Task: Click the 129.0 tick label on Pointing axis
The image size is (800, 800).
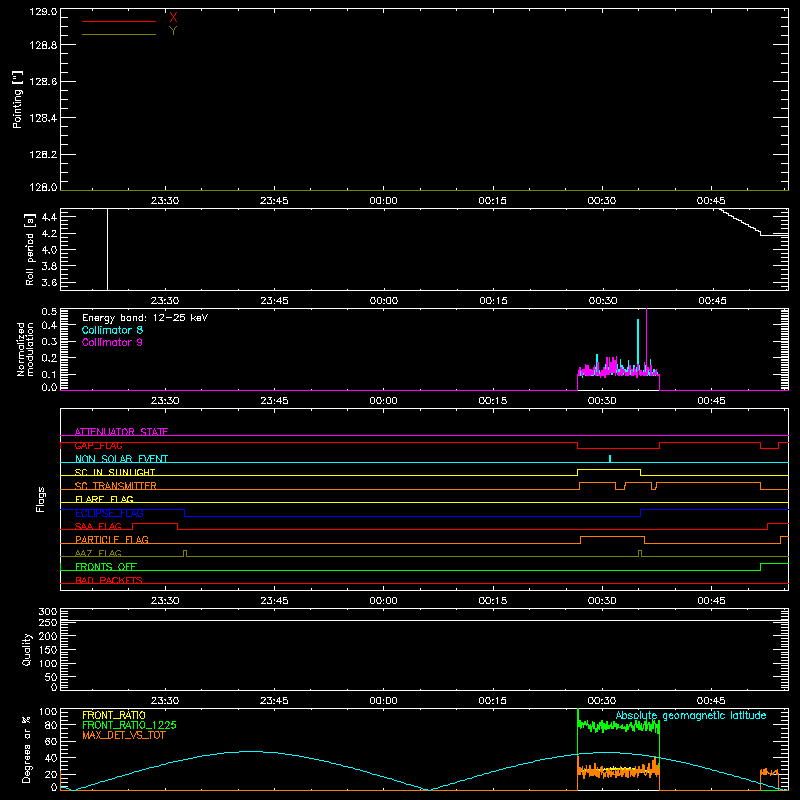Action: 43,12
